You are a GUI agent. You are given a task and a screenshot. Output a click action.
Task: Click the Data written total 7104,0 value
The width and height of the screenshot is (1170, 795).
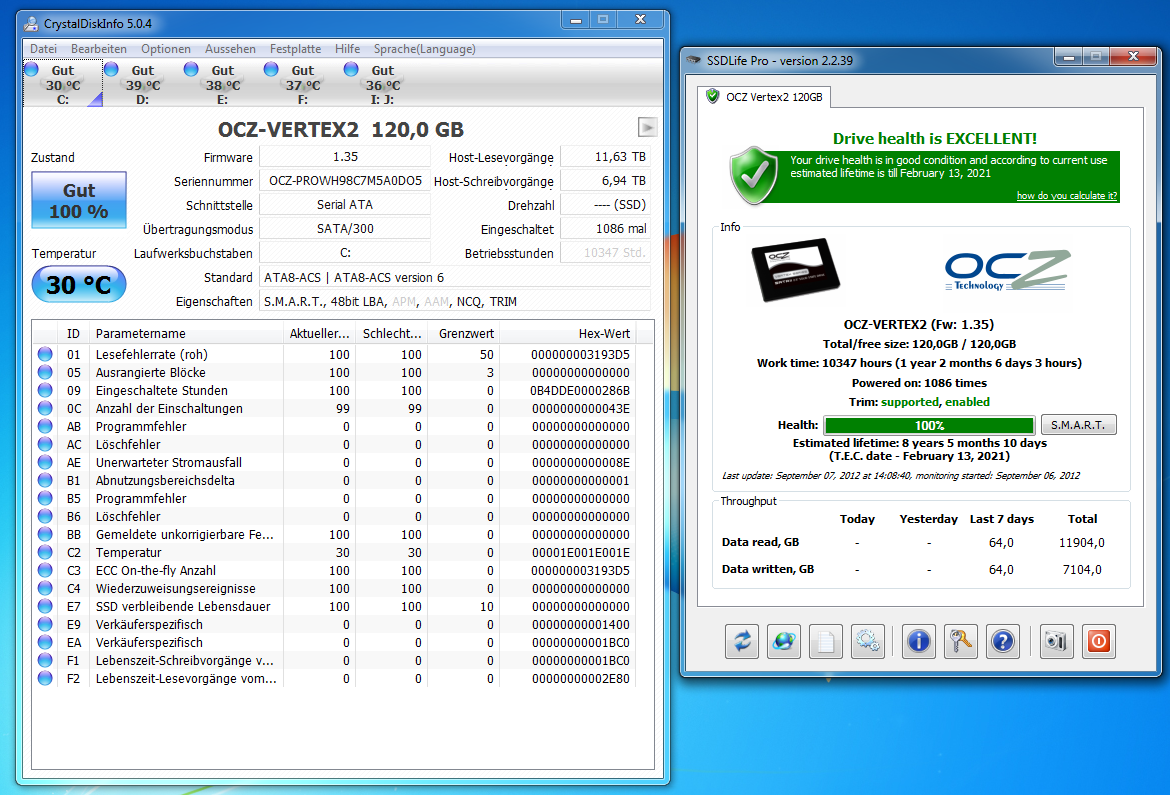point(1082,570)
